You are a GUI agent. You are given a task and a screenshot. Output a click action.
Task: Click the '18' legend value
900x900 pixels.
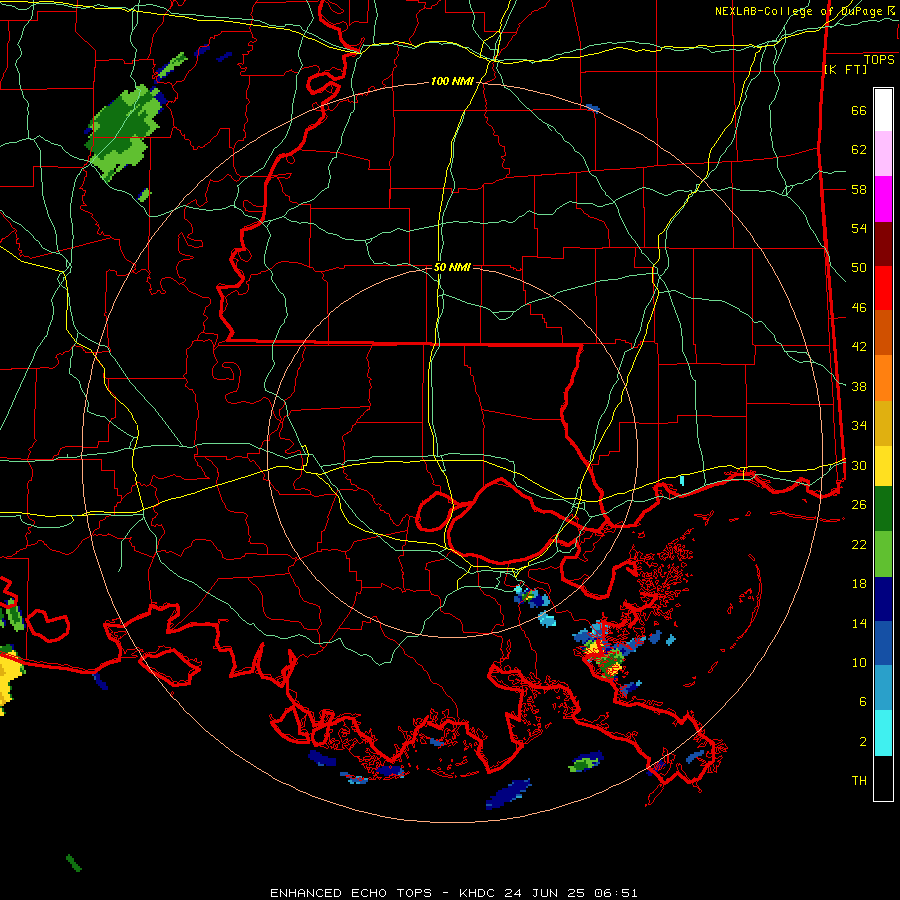859,584
